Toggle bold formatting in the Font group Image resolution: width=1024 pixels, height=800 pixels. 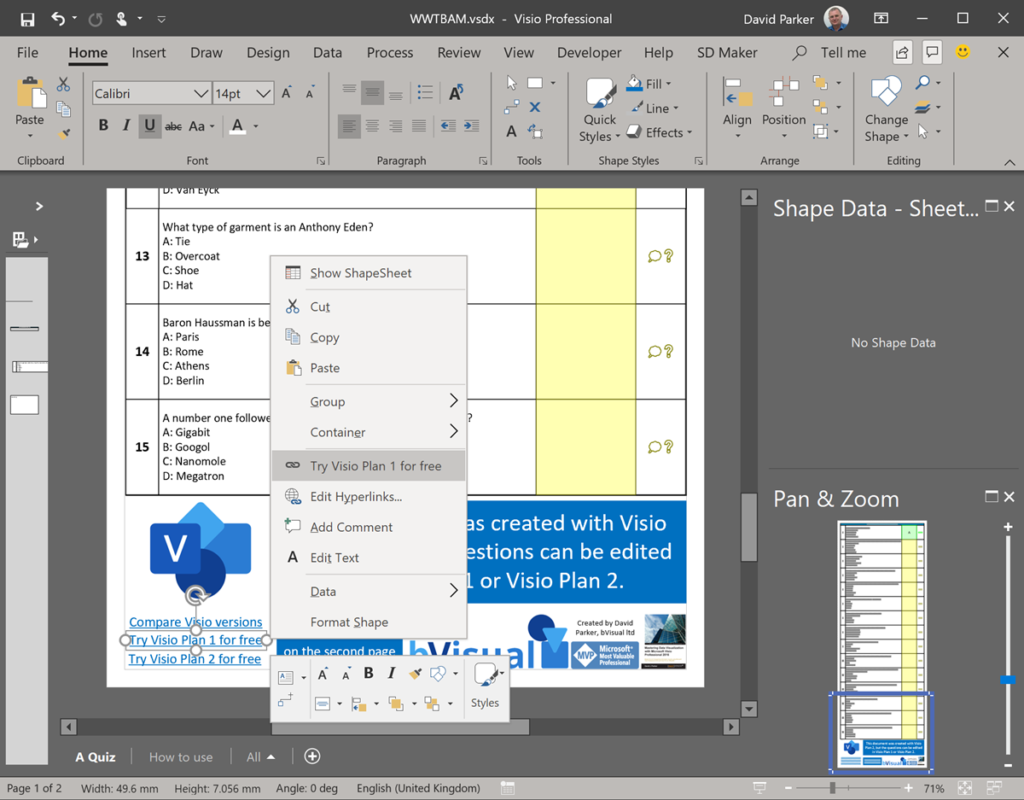pyautogui.click(x=103, y=125)
